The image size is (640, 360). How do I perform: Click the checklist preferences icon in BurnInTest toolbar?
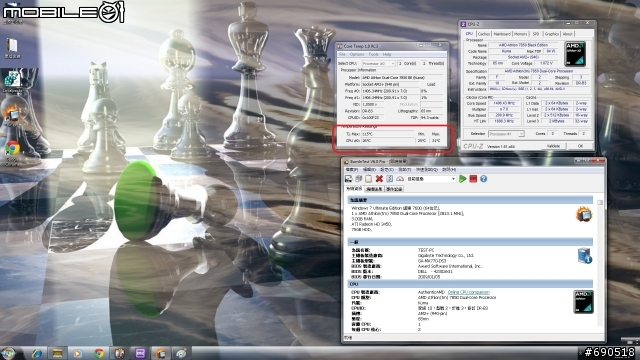[x=390, y=179]
